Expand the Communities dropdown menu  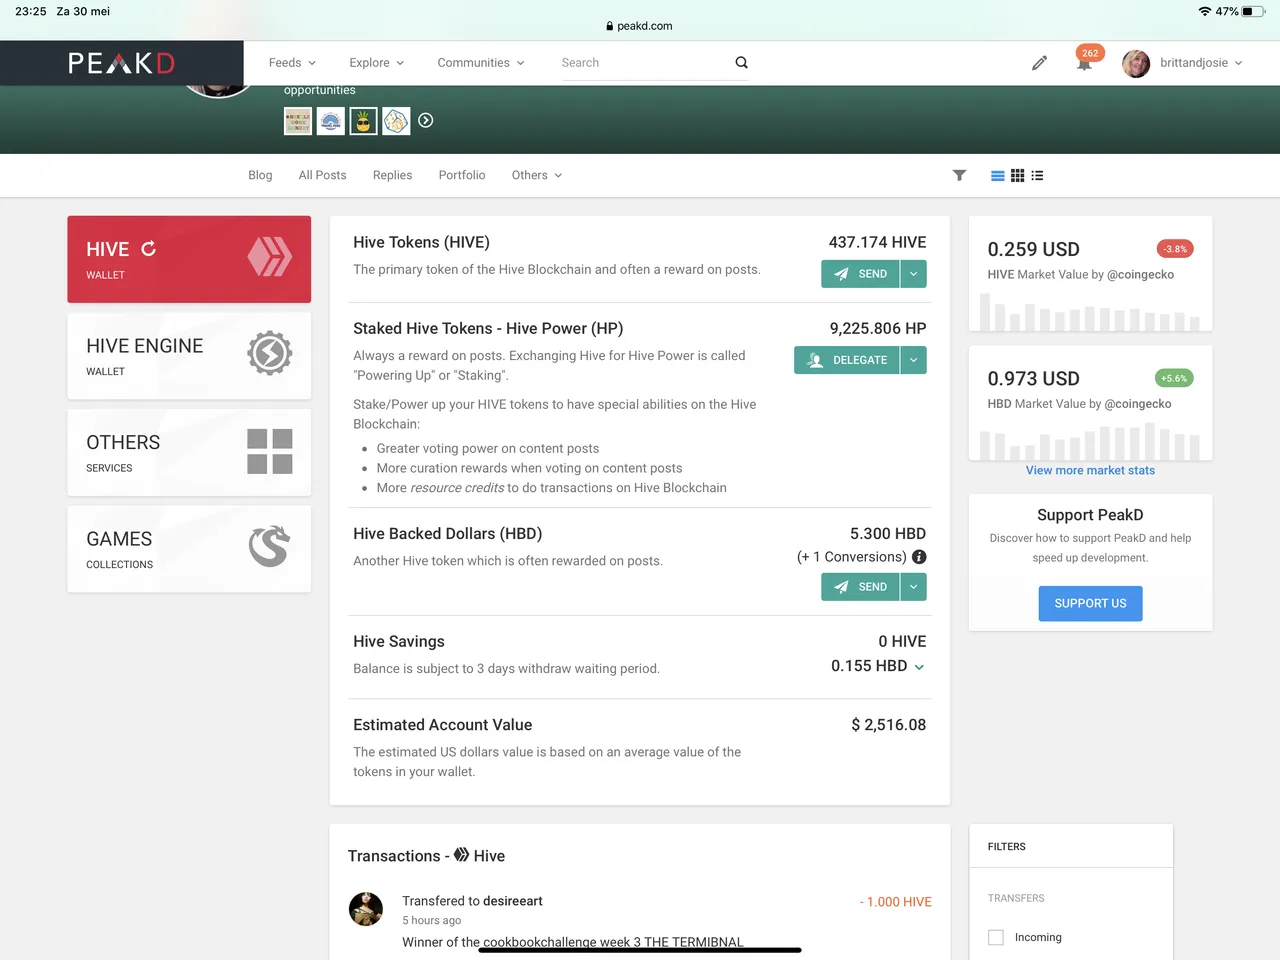click(x=481, y=63)
